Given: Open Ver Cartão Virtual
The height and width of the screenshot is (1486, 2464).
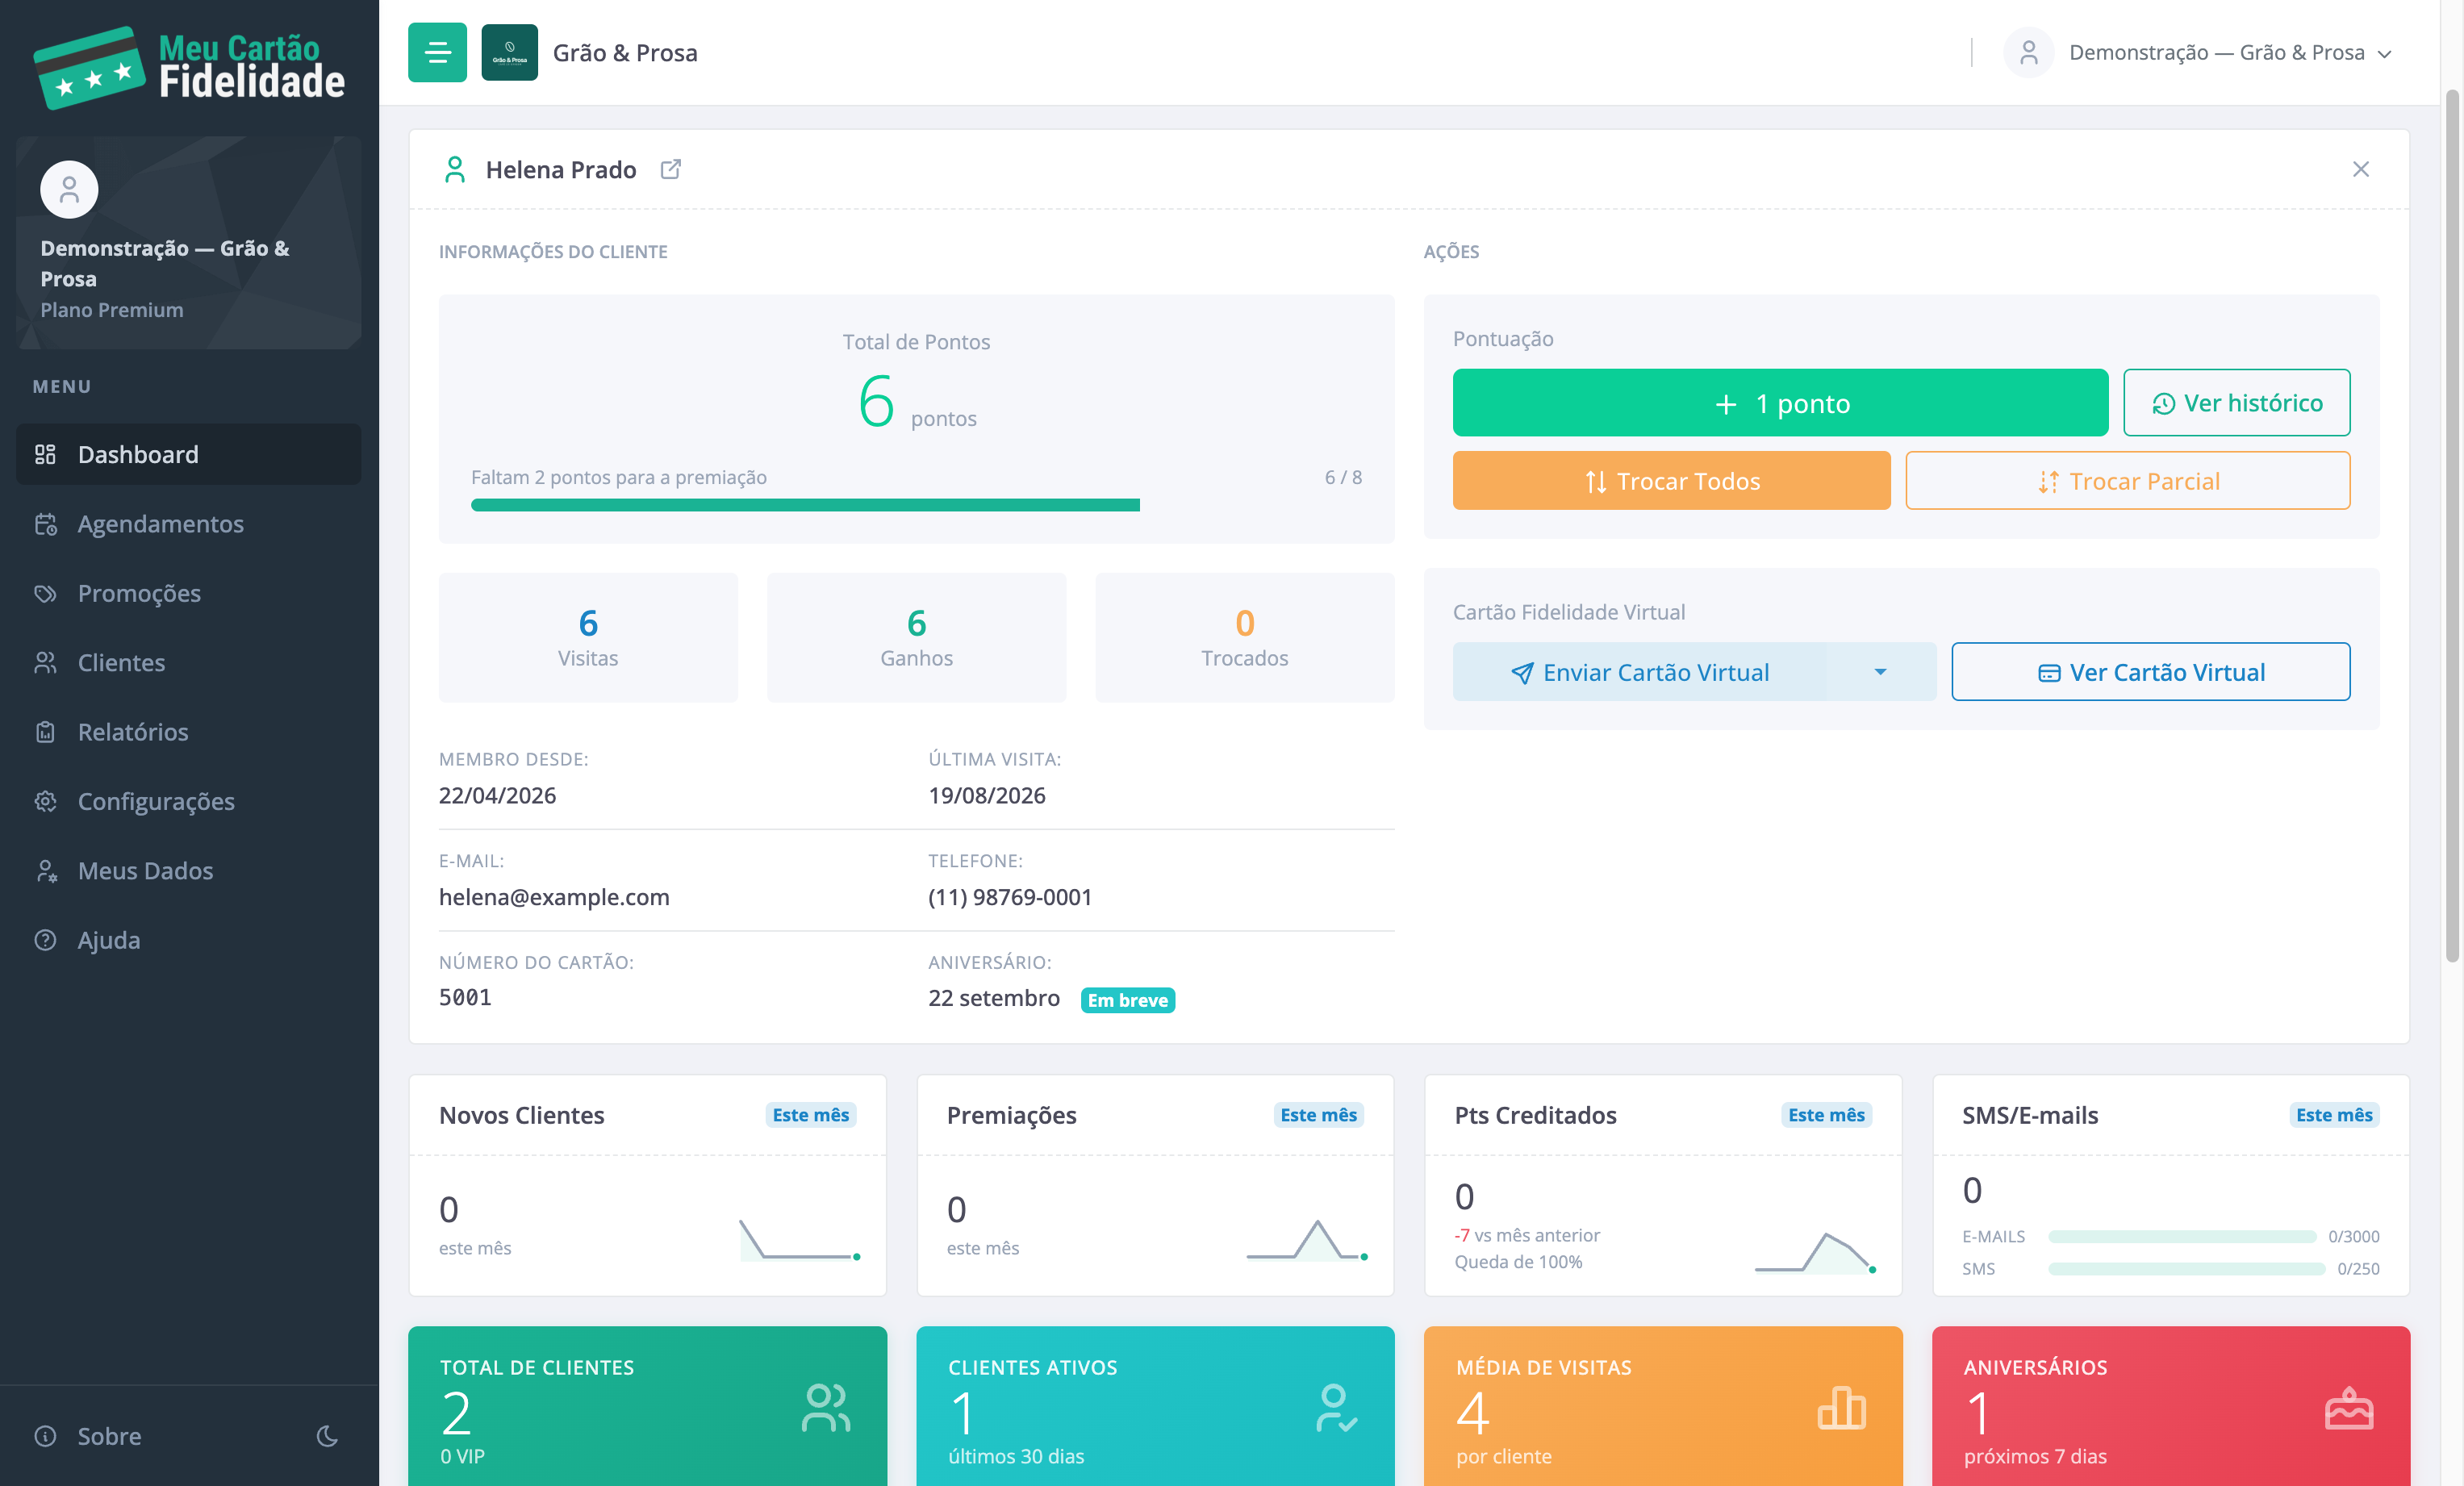Looking at the screenshot, I should click(2150, 671).
